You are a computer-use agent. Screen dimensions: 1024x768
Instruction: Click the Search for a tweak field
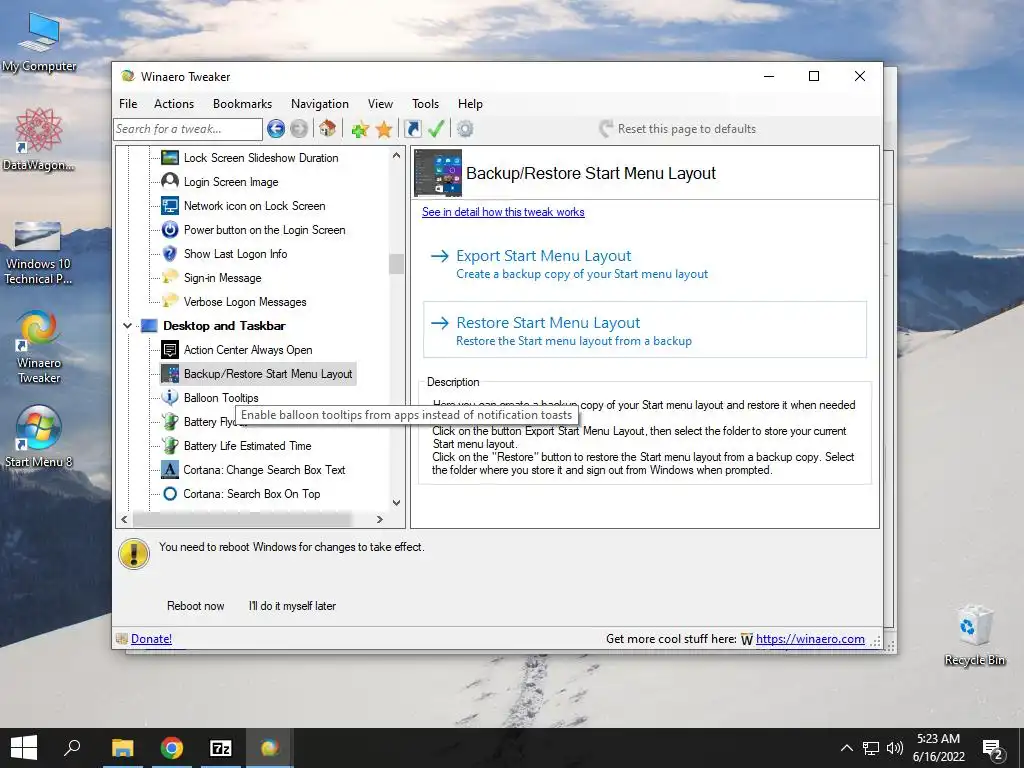tap(188, 129)
